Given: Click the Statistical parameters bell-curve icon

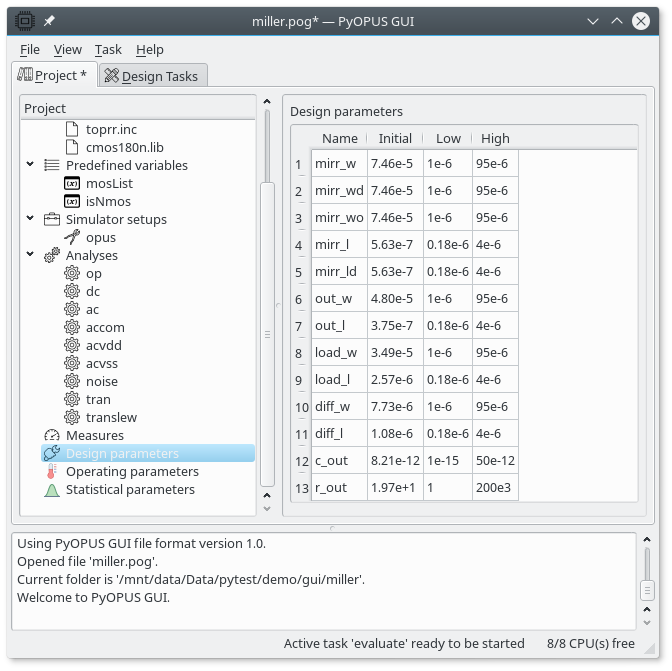Looking at the screenshot, I should [x=52, y=489].
